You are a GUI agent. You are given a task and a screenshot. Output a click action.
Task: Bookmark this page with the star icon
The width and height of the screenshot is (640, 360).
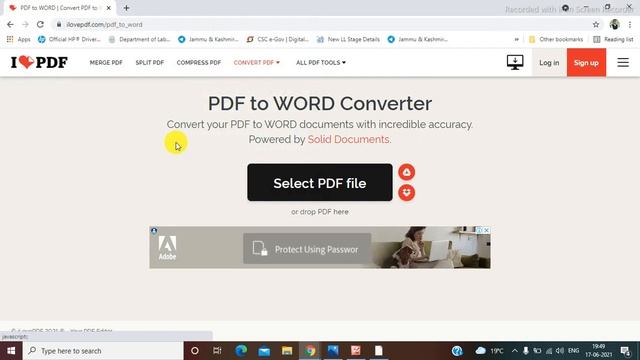[x=596, y=24]
